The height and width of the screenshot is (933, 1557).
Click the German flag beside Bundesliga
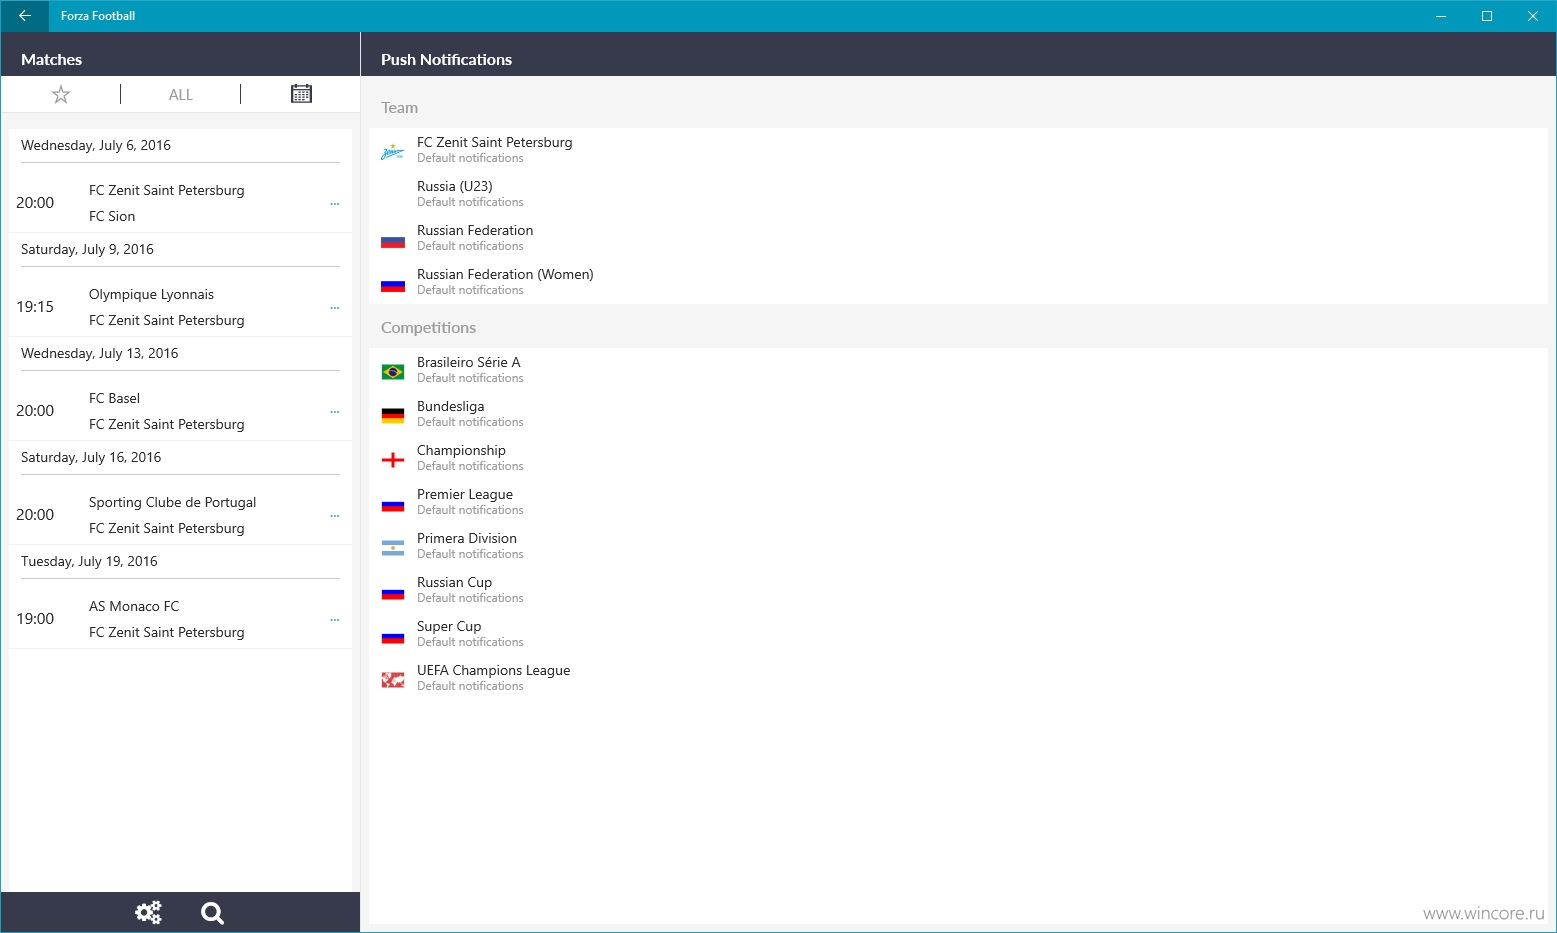[x=393, y=416]
